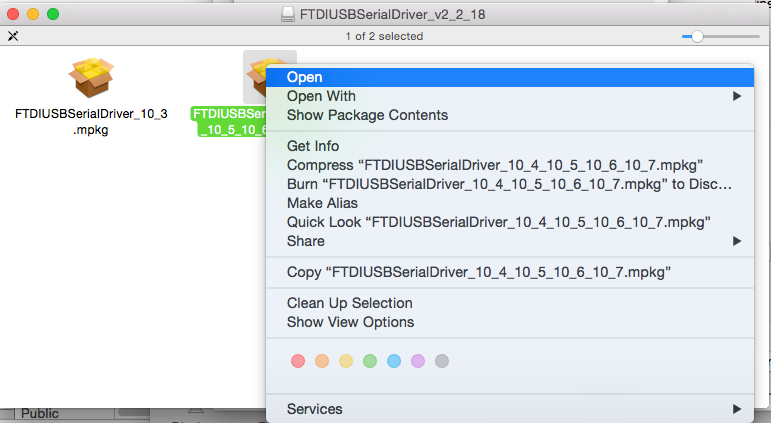Choose Get Info in context menu
Screen dimensions: 771x423
pos(510,146)
